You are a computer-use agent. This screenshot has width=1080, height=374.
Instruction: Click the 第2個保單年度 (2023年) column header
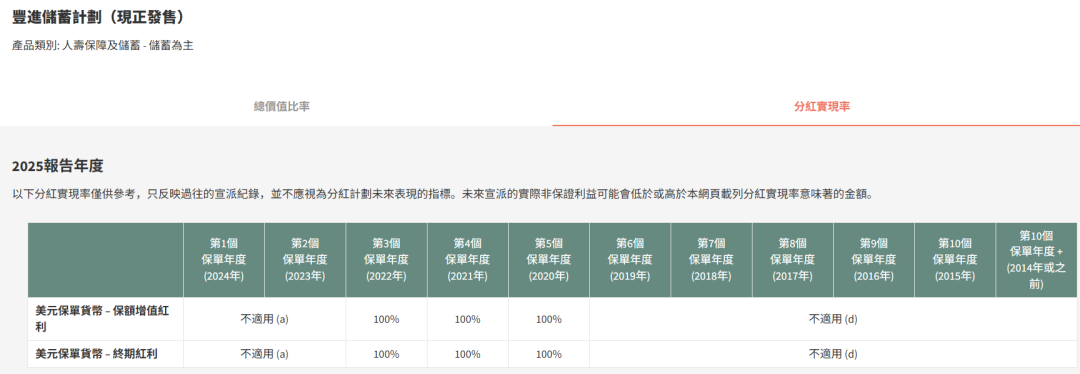[305, 260]
